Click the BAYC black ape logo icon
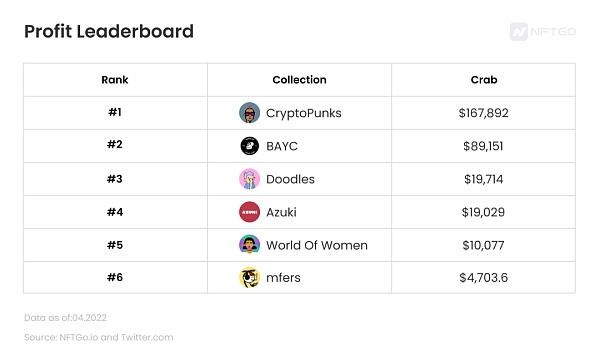The width and height of the screenshot is (600, 363). [249, 146]
